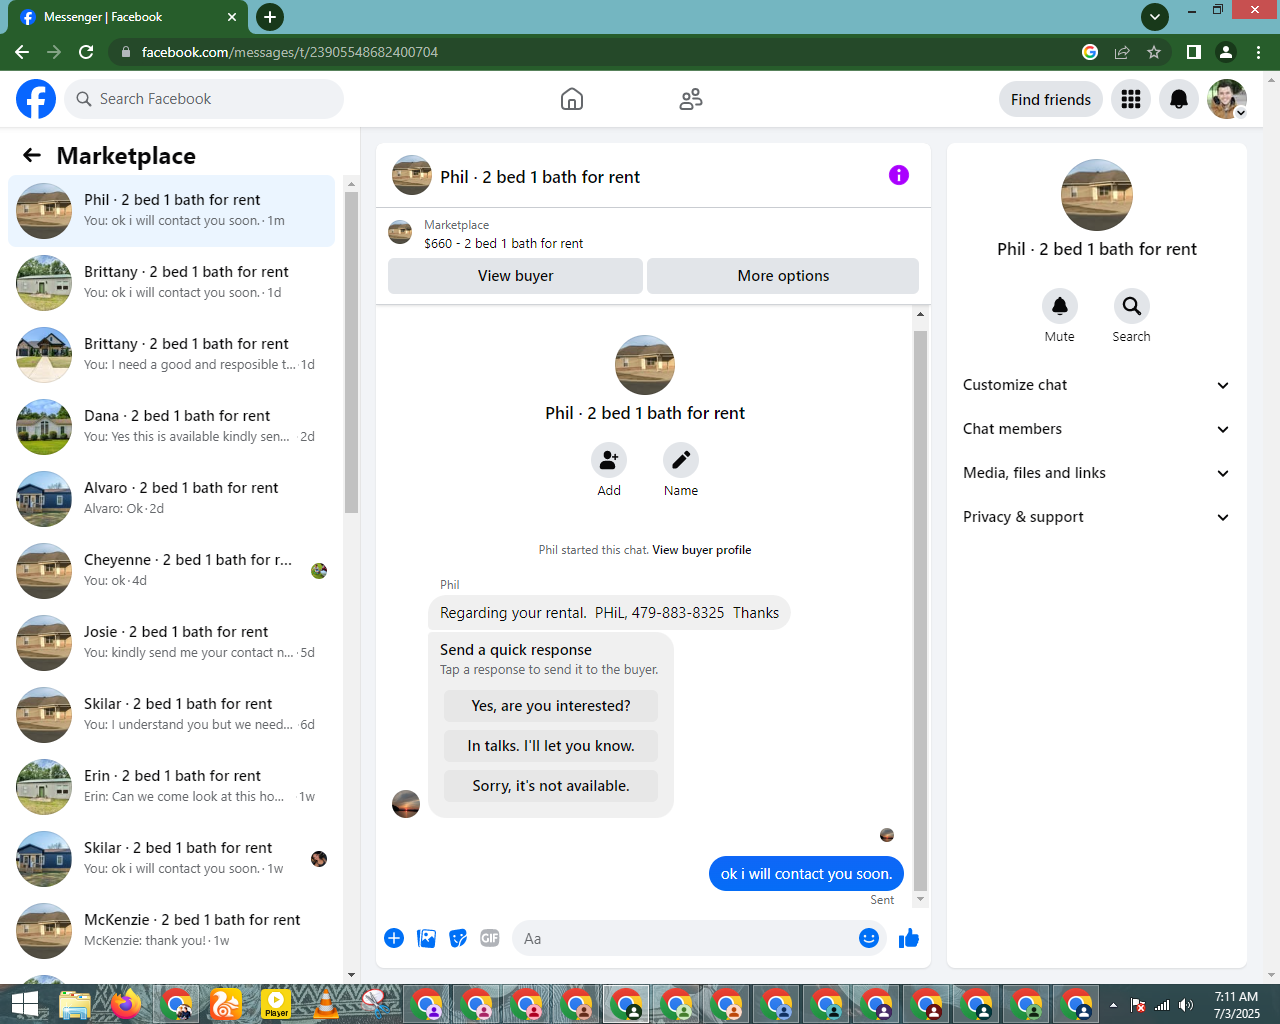
Task: Open the Facebook menu grid icon
Action: [1131, 99]
